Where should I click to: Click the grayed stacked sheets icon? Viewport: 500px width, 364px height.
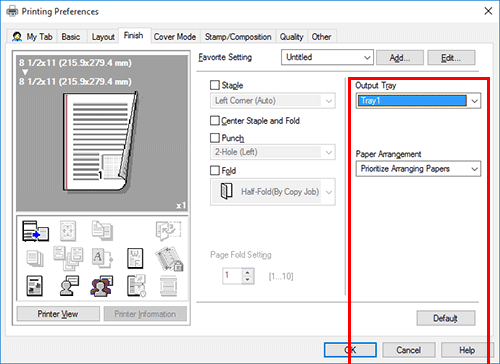pos(35,258)
